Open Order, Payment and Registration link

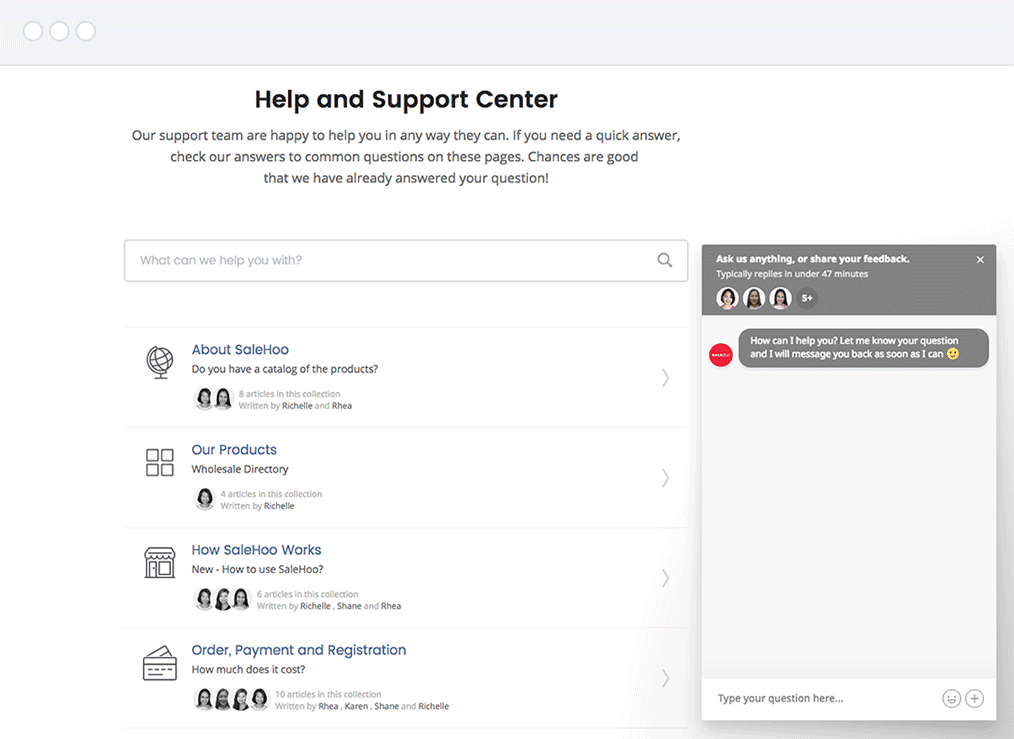(x=298, y=650)
